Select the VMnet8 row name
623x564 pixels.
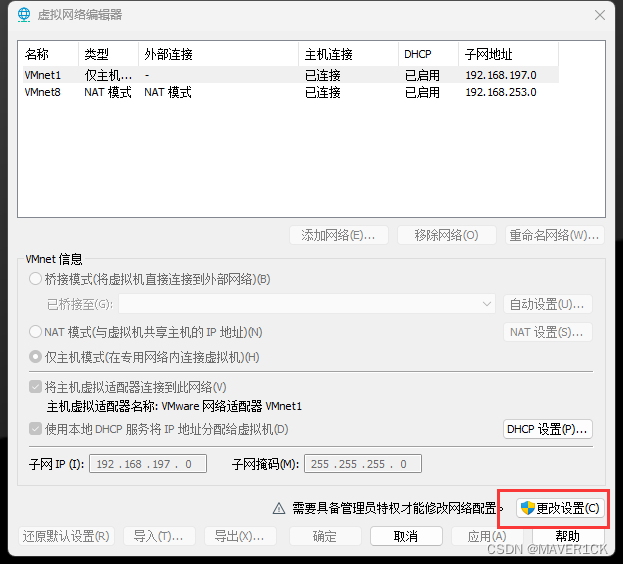tap(43, 92)
